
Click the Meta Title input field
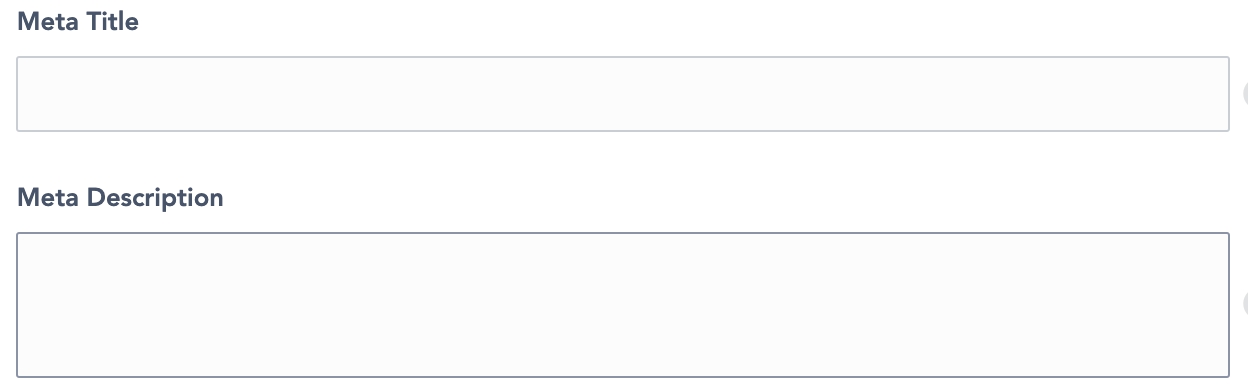pyautogui.click(x=622, y=94)
